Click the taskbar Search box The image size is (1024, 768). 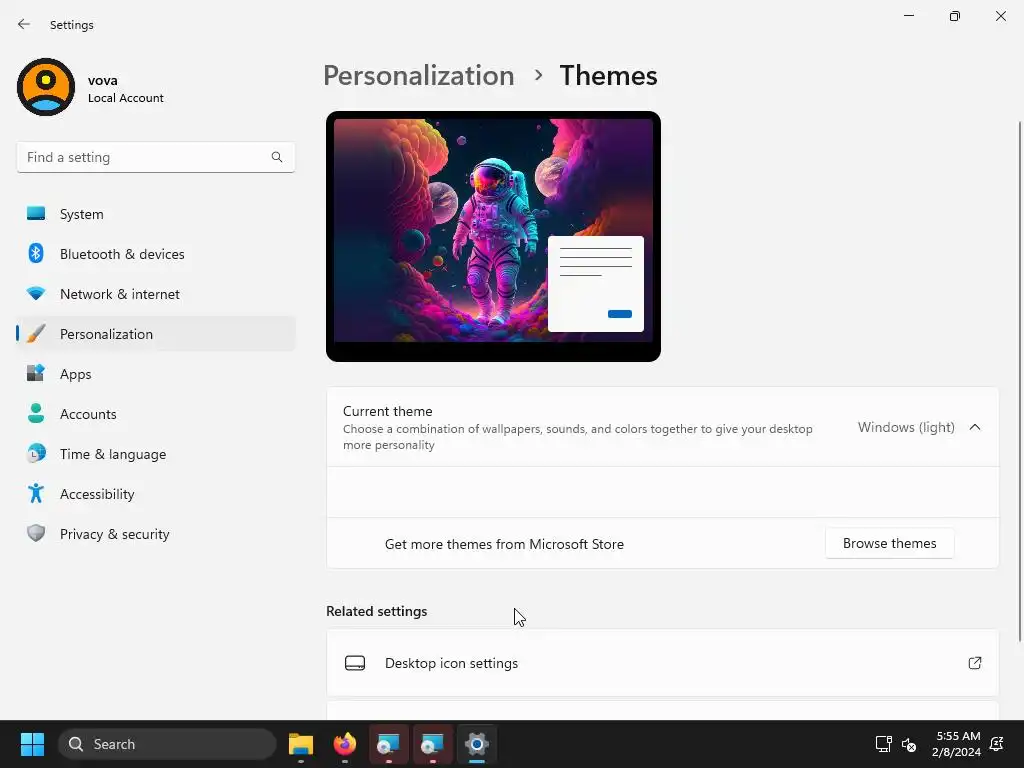click(167, 744)
